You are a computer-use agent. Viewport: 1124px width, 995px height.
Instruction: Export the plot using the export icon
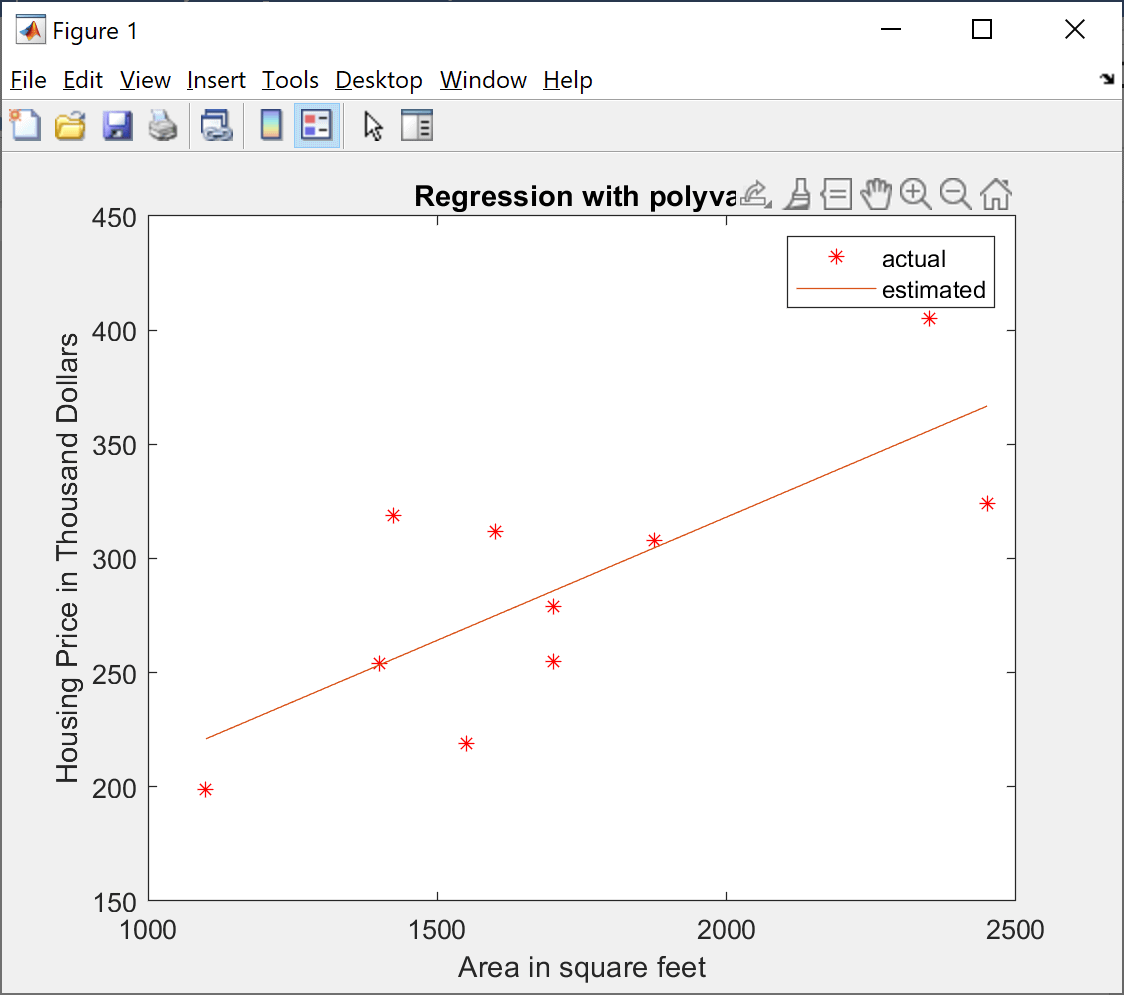tap(753, 193)
